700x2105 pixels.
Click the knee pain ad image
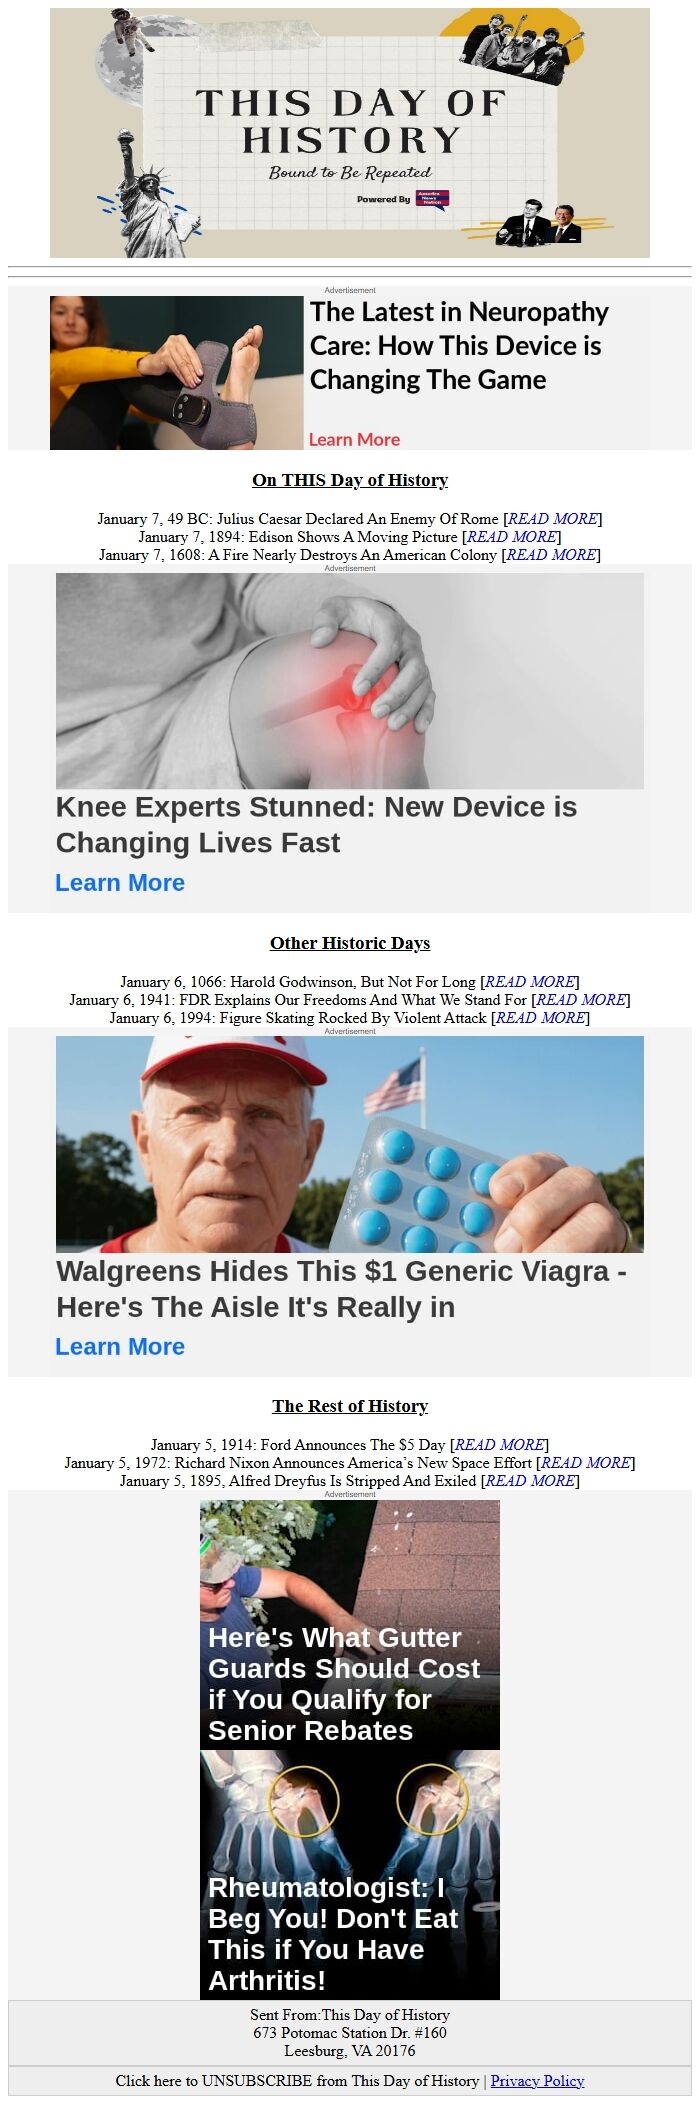pos(350,681)
